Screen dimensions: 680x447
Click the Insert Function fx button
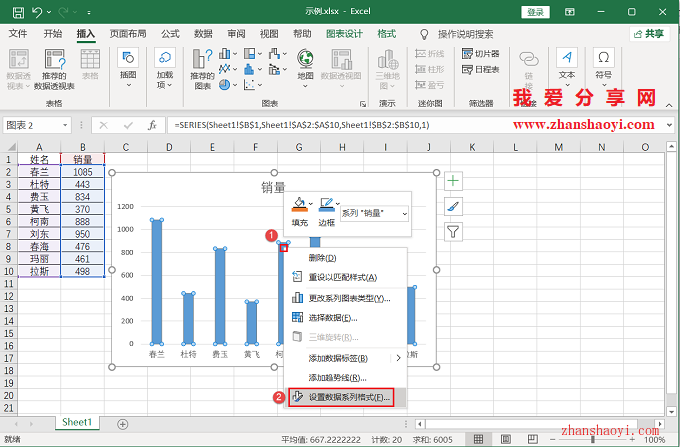click(x=152, y=125)
